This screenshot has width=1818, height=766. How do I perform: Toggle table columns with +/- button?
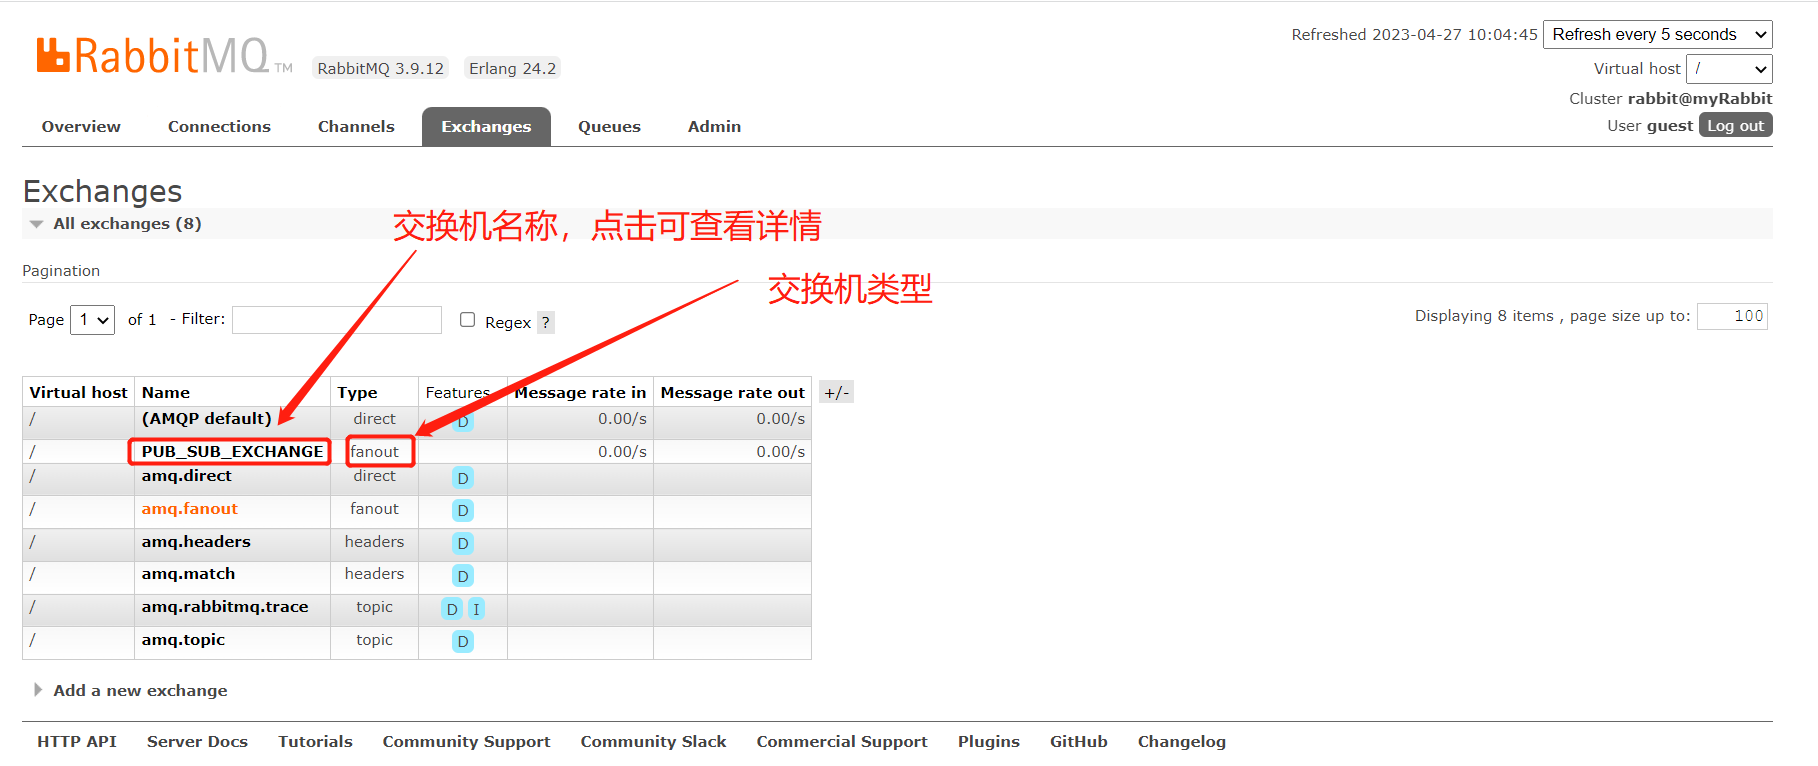836,393
